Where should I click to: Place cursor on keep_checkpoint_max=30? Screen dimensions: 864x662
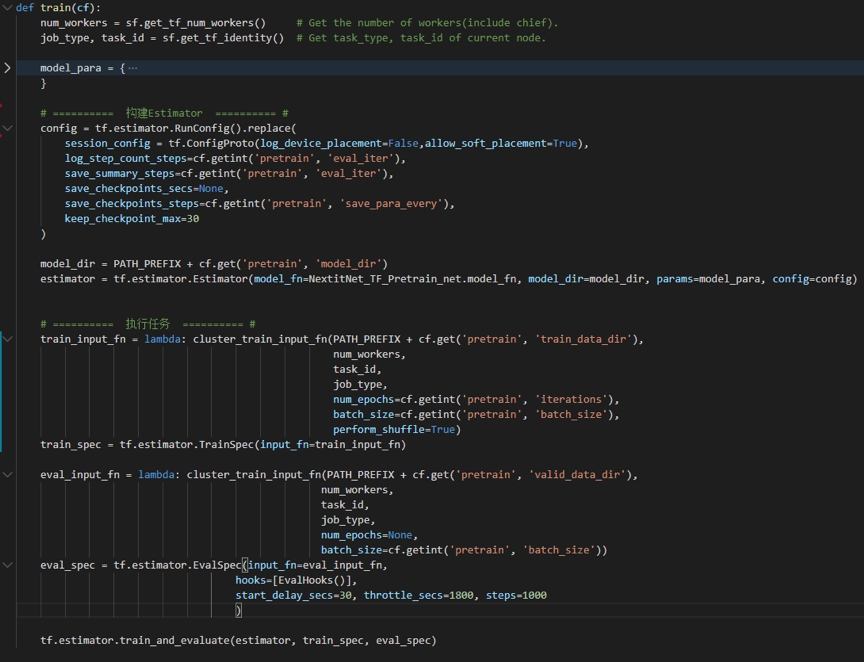point(131,218)
